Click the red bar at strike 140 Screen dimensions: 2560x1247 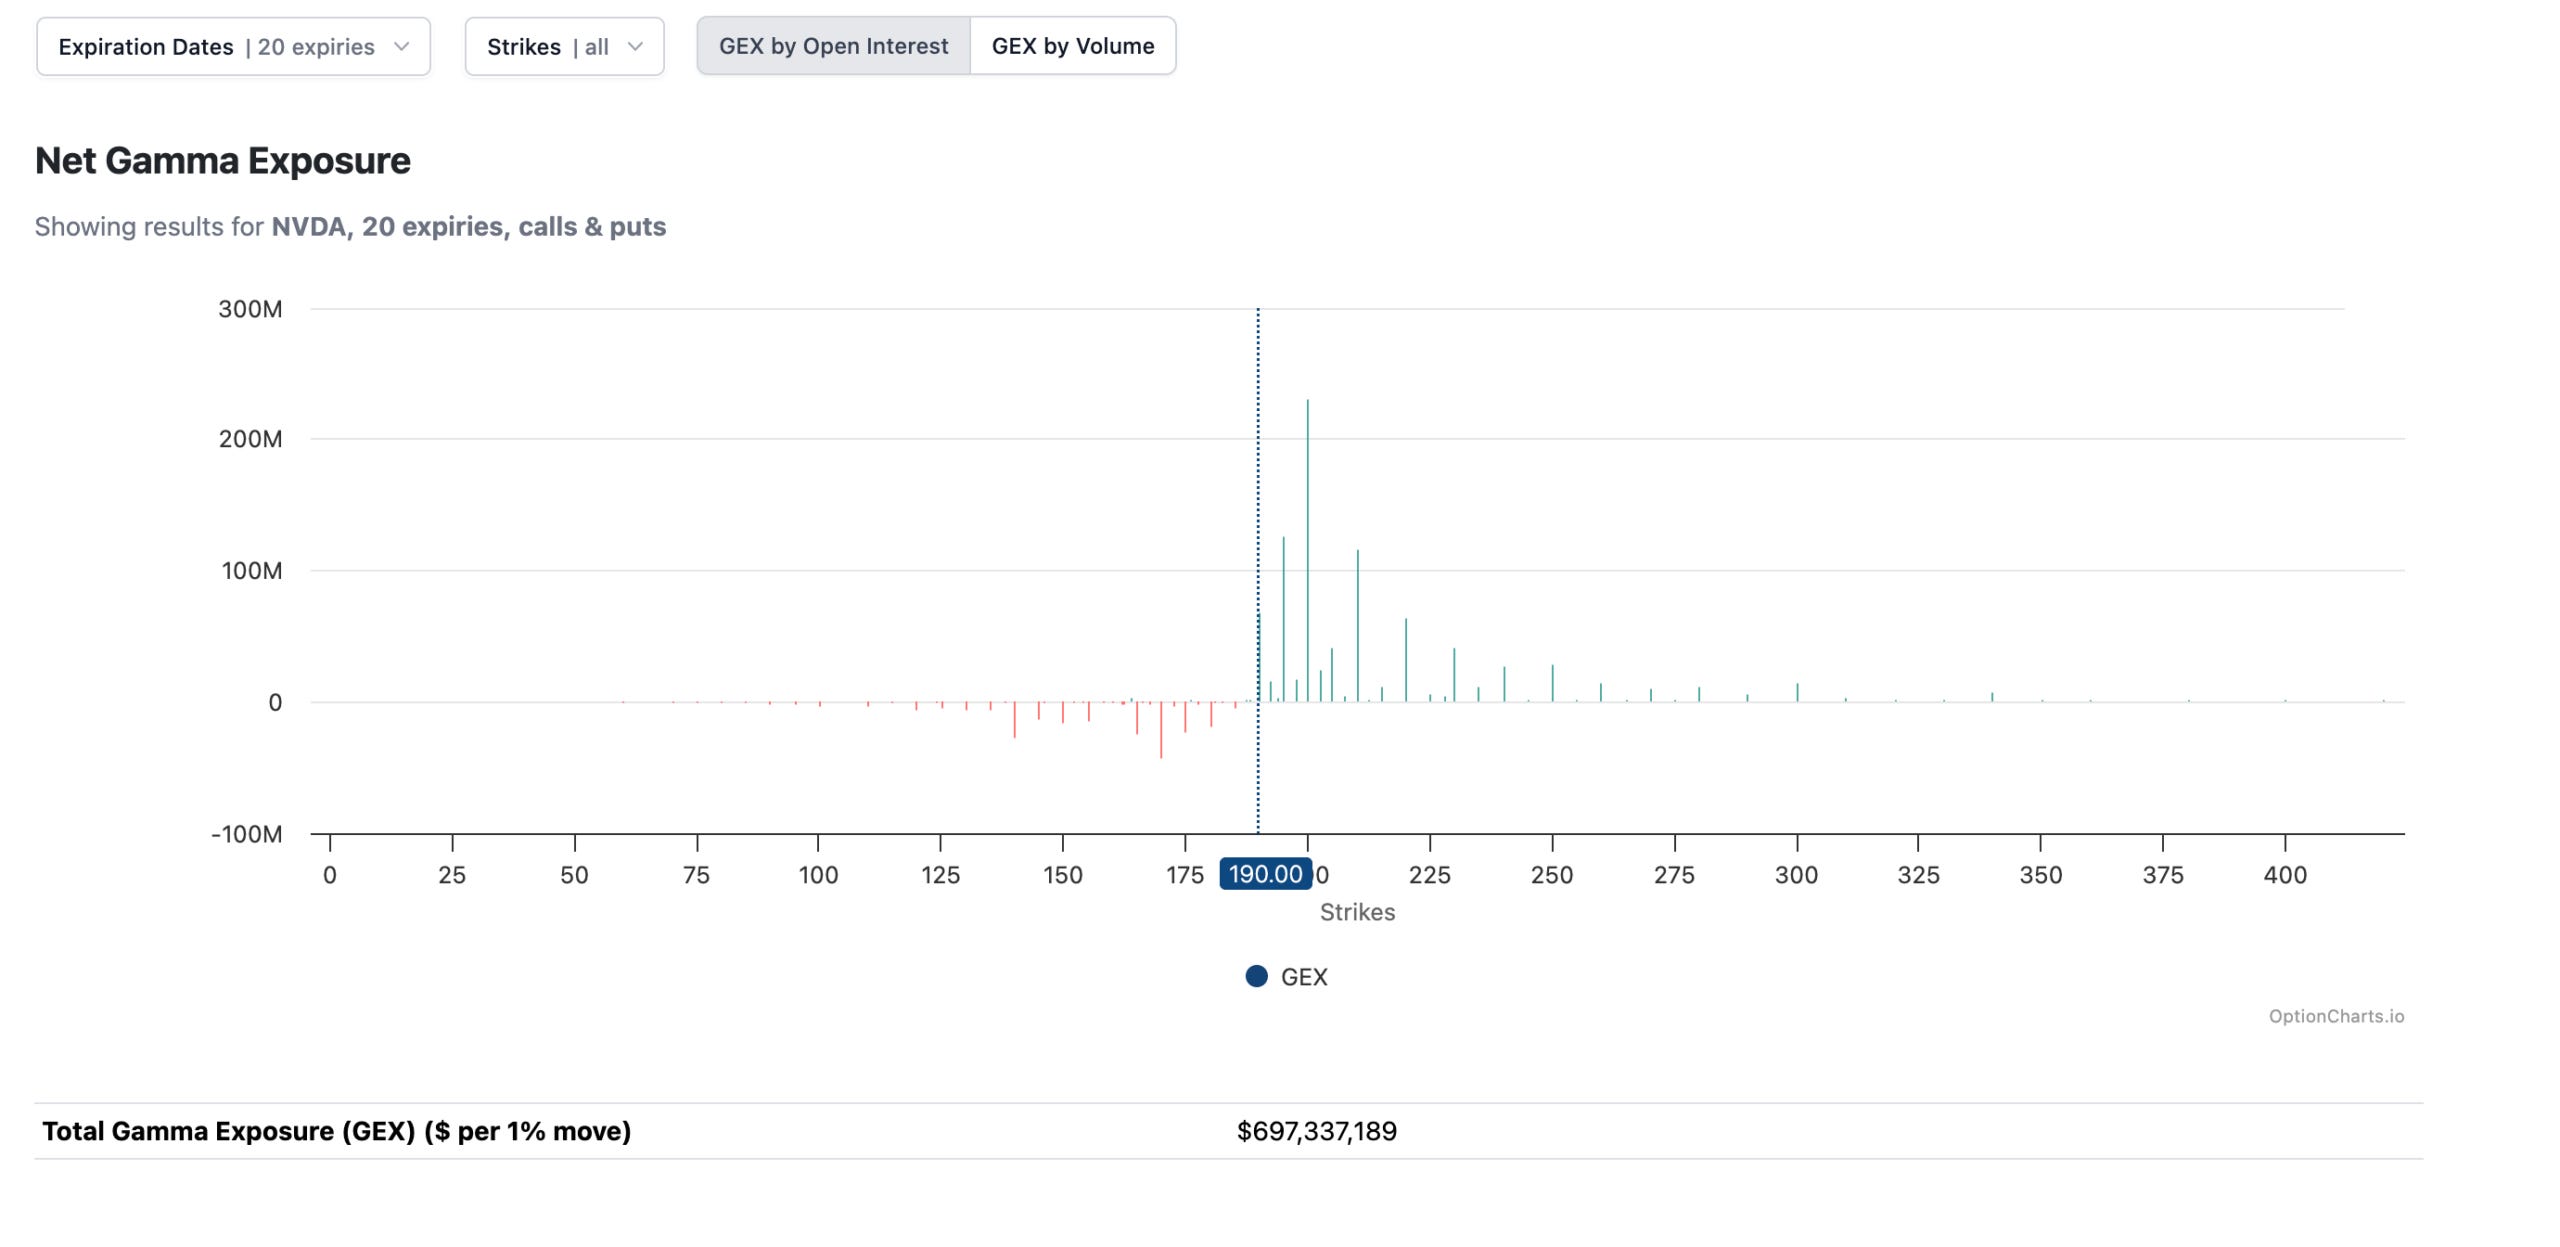pos(1014,720)
